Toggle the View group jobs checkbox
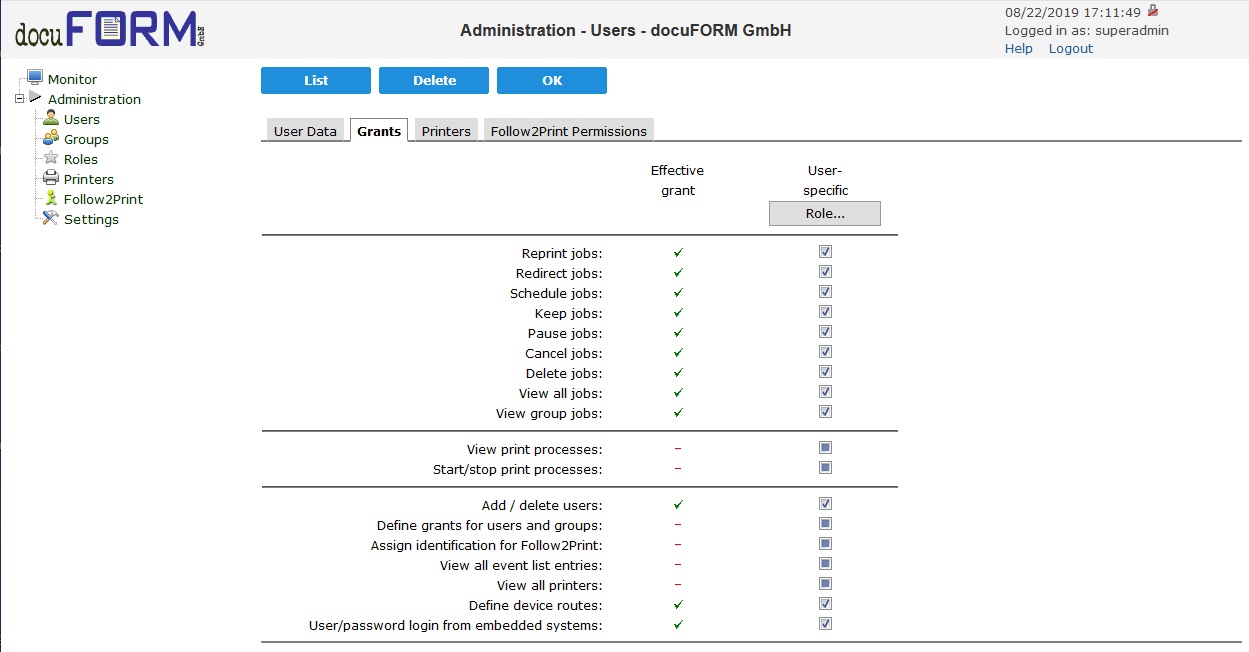Viewport: 1249px width, 652px height. pos(825,412)
